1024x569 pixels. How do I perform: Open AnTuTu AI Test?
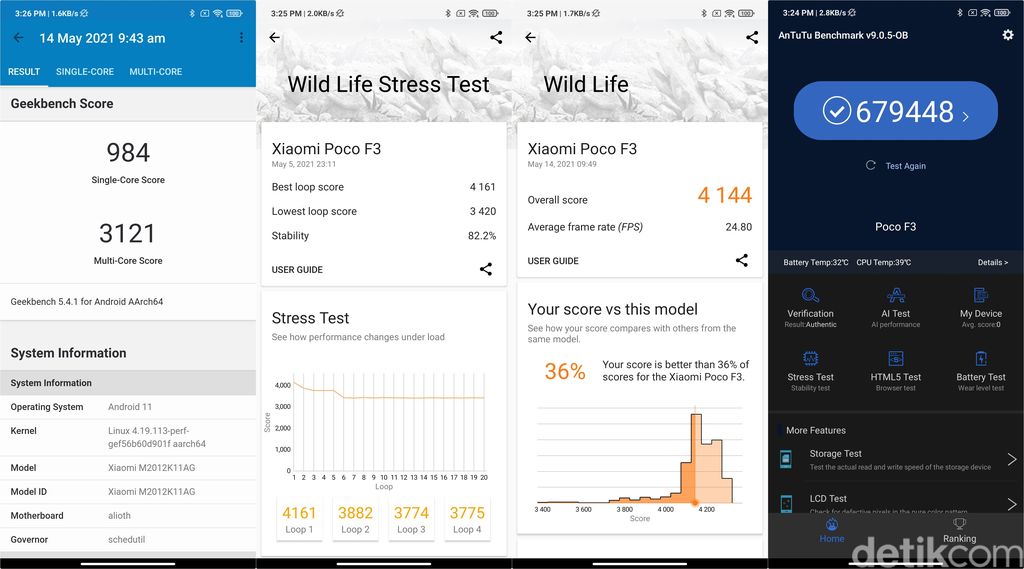(895, 307)
